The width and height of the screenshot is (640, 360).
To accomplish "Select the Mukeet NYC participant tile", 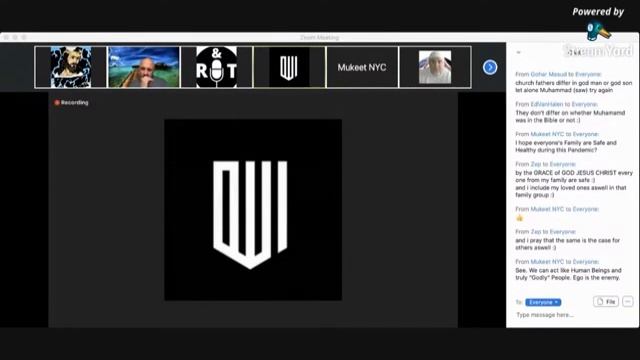I will point(362,67).
